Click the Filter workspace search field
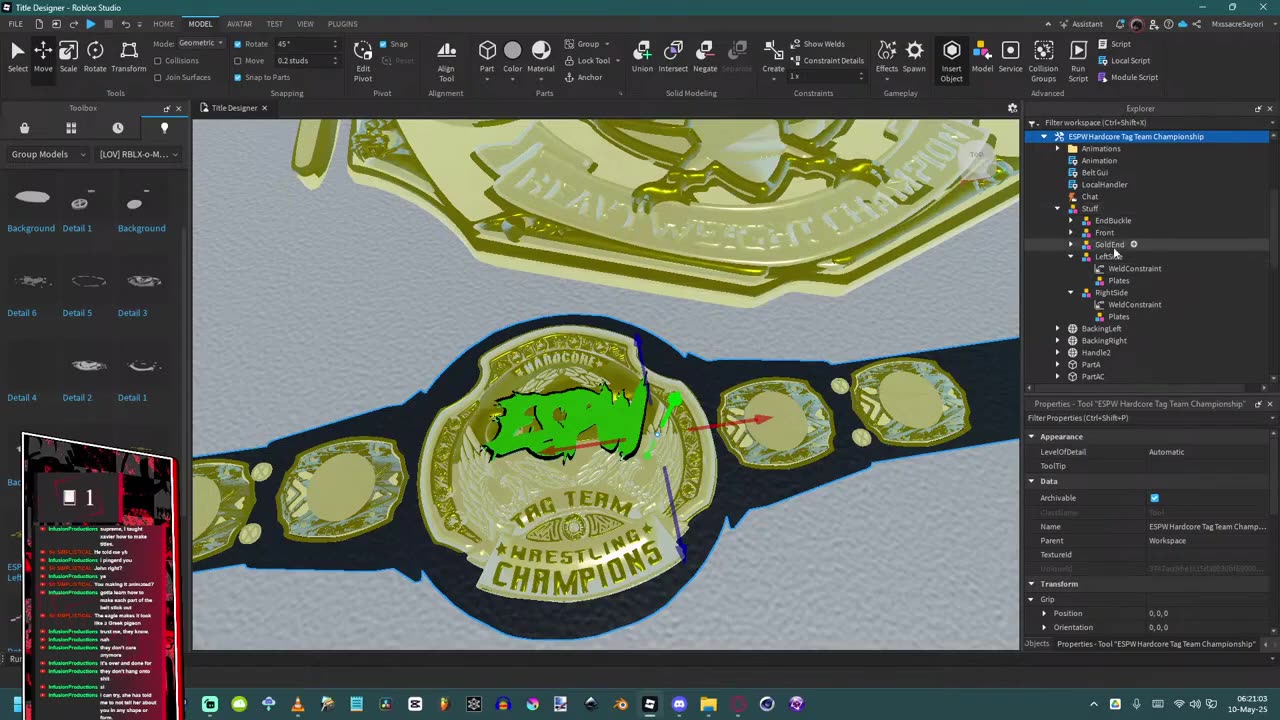The image size is (1280, 720). [1148, 123]
